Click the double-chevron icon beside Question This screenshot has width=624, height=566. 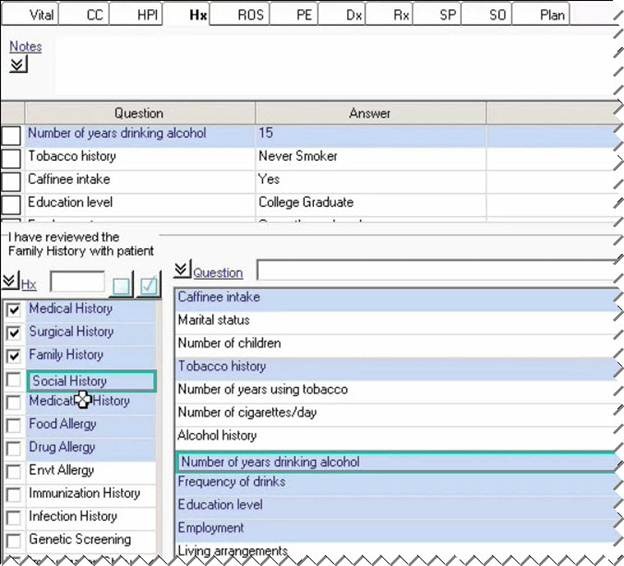[182, 270]
